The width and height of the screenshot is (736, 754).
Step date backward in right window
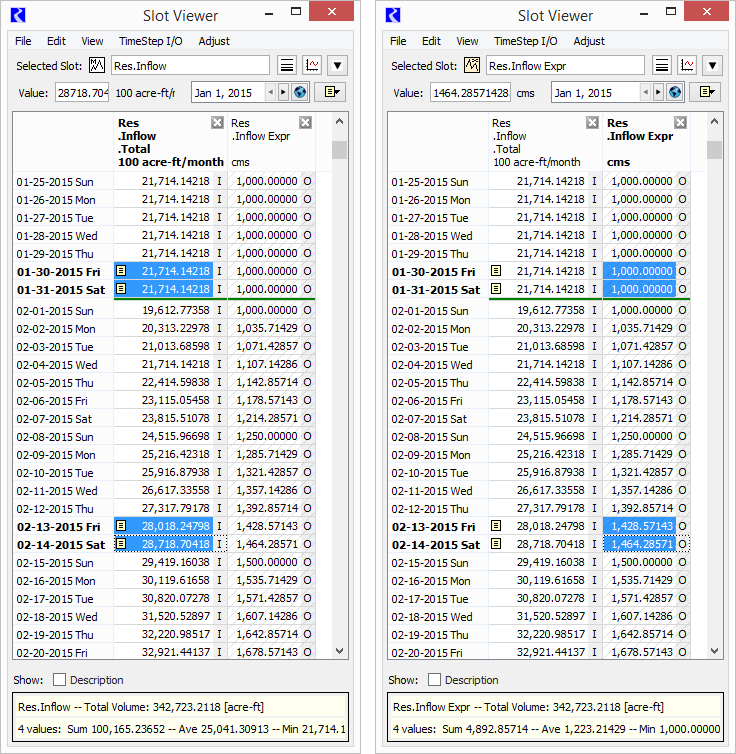(x=646, y=92)
